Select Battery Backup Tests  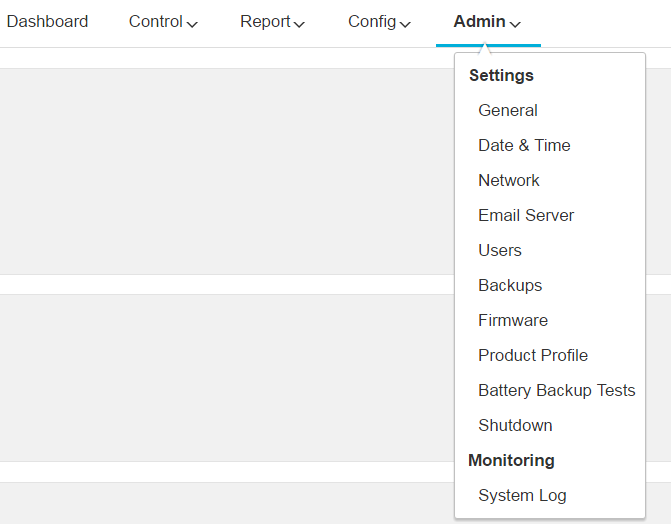[x=556, y=391]
